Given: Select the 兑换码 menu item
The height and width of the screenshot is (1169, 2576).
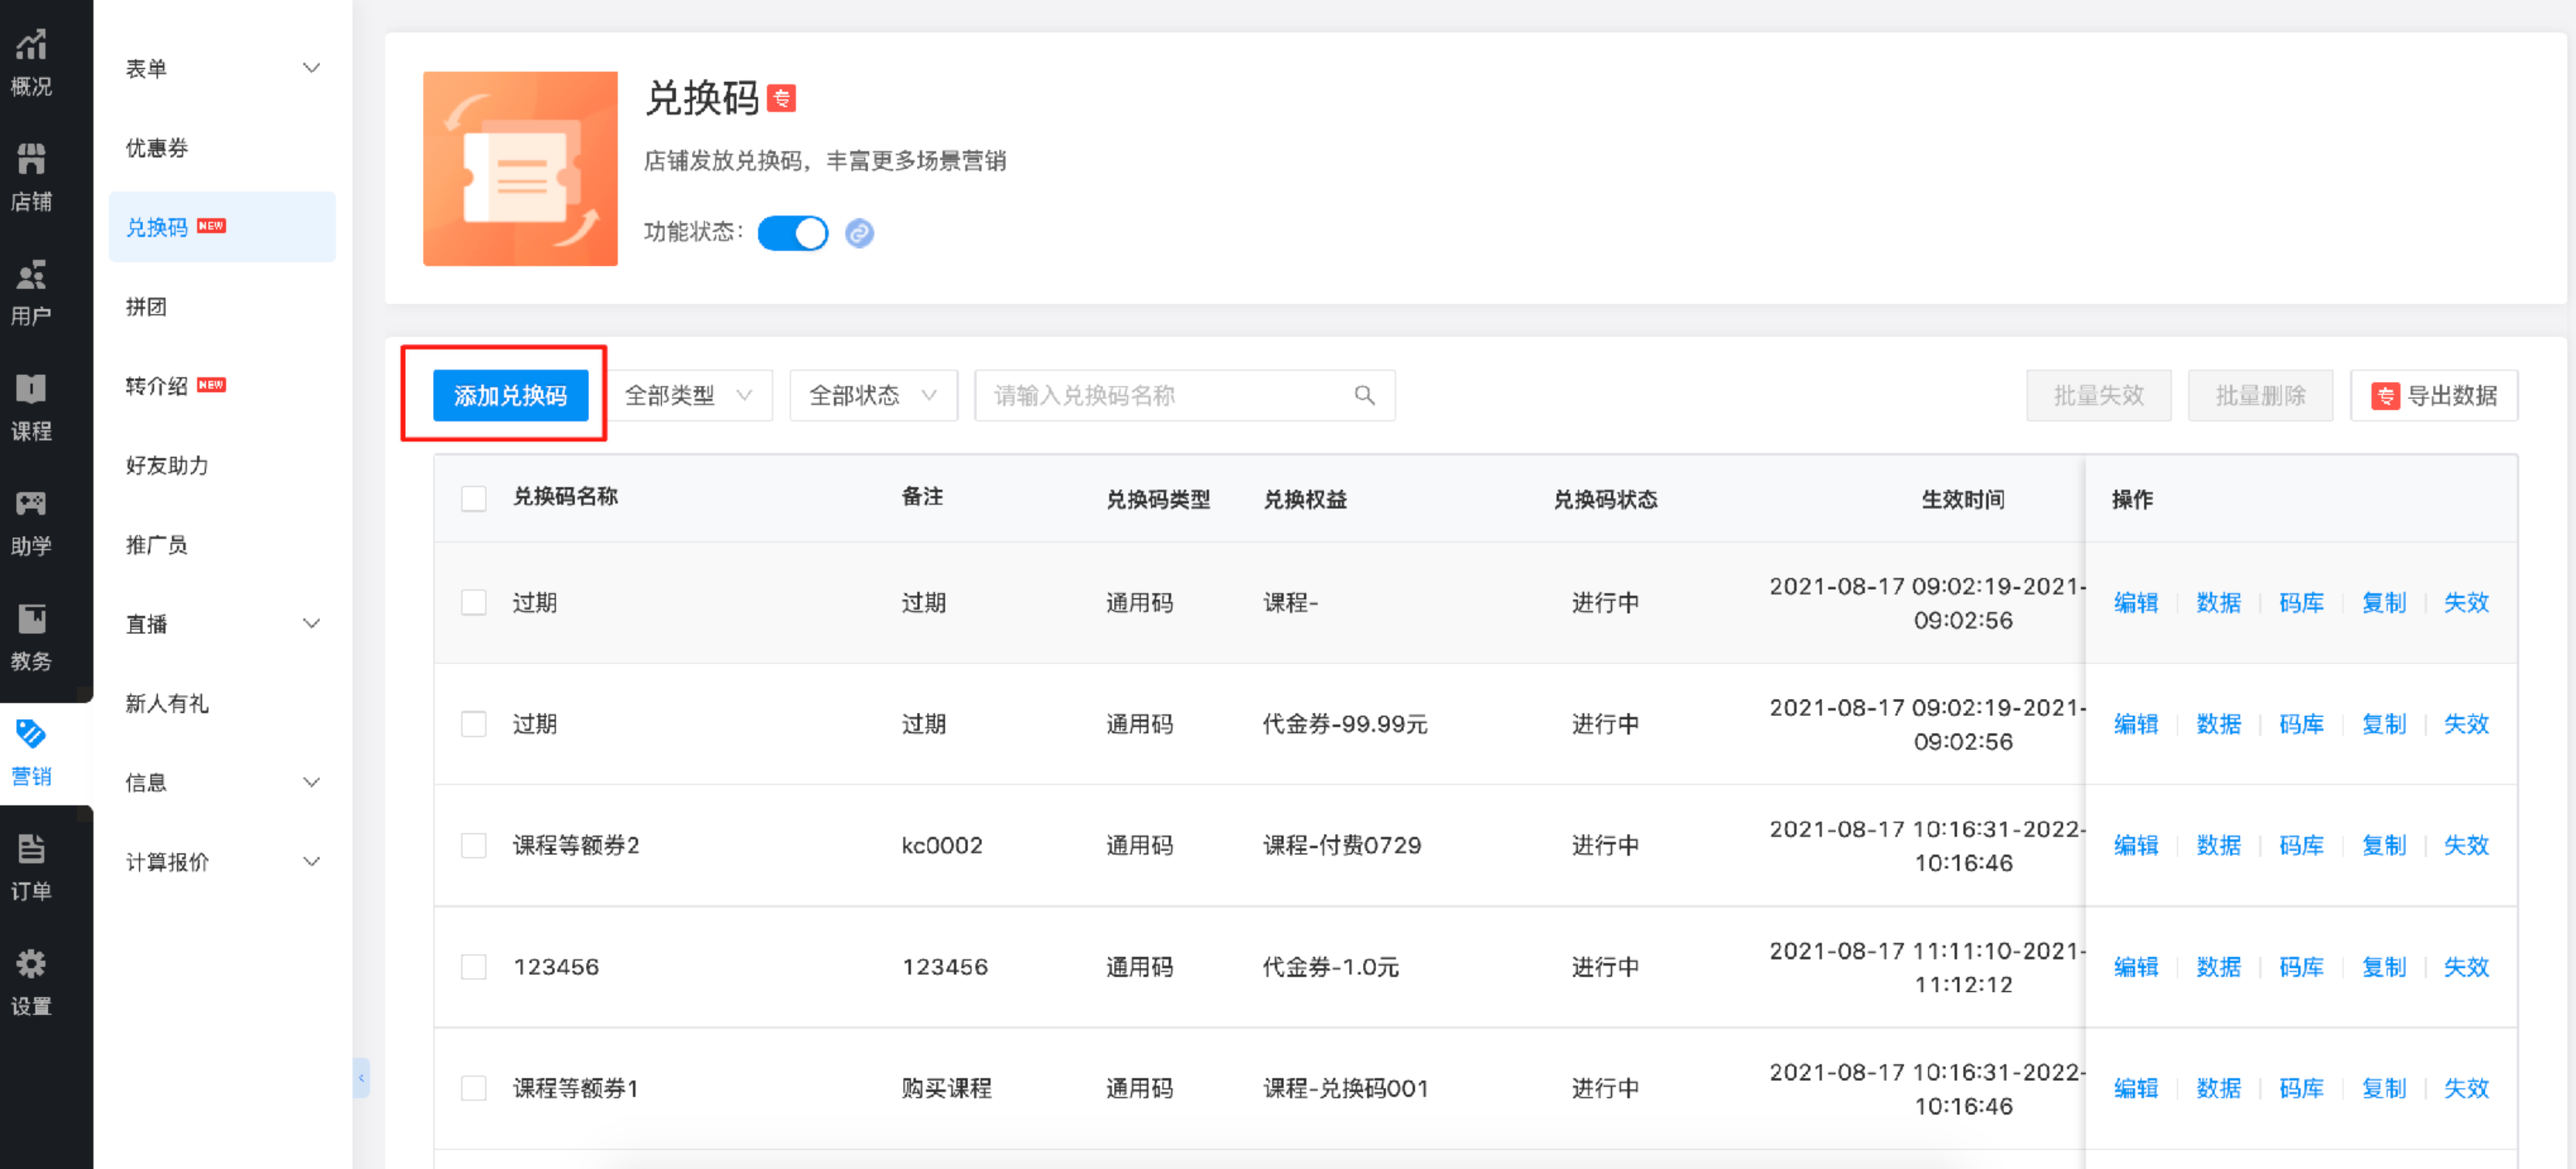Looking at the screenshot, I should (x=222, y=227).
